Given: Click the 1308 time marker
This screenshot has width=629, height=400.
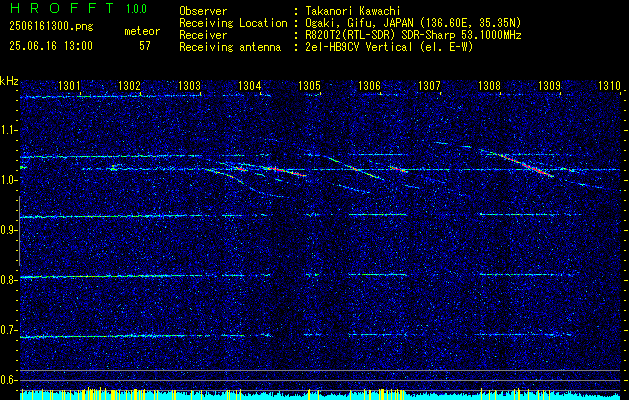Looking at the screenshot, I should click(489, 85).
